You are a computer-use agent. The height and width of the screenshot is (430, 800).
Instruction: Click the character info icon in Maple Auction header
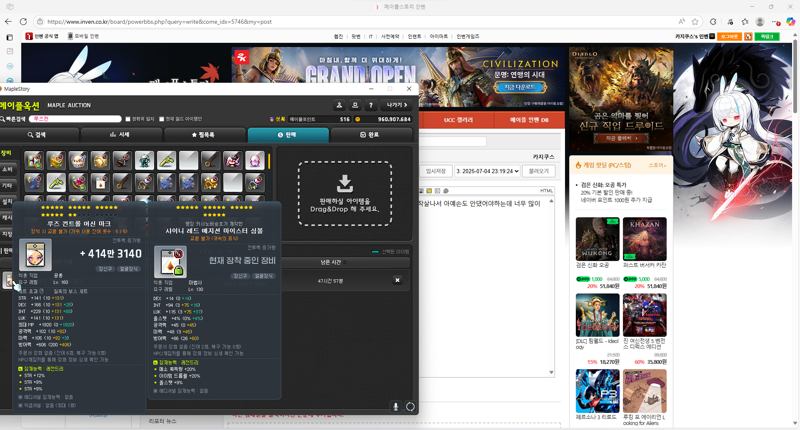[339, 105]
